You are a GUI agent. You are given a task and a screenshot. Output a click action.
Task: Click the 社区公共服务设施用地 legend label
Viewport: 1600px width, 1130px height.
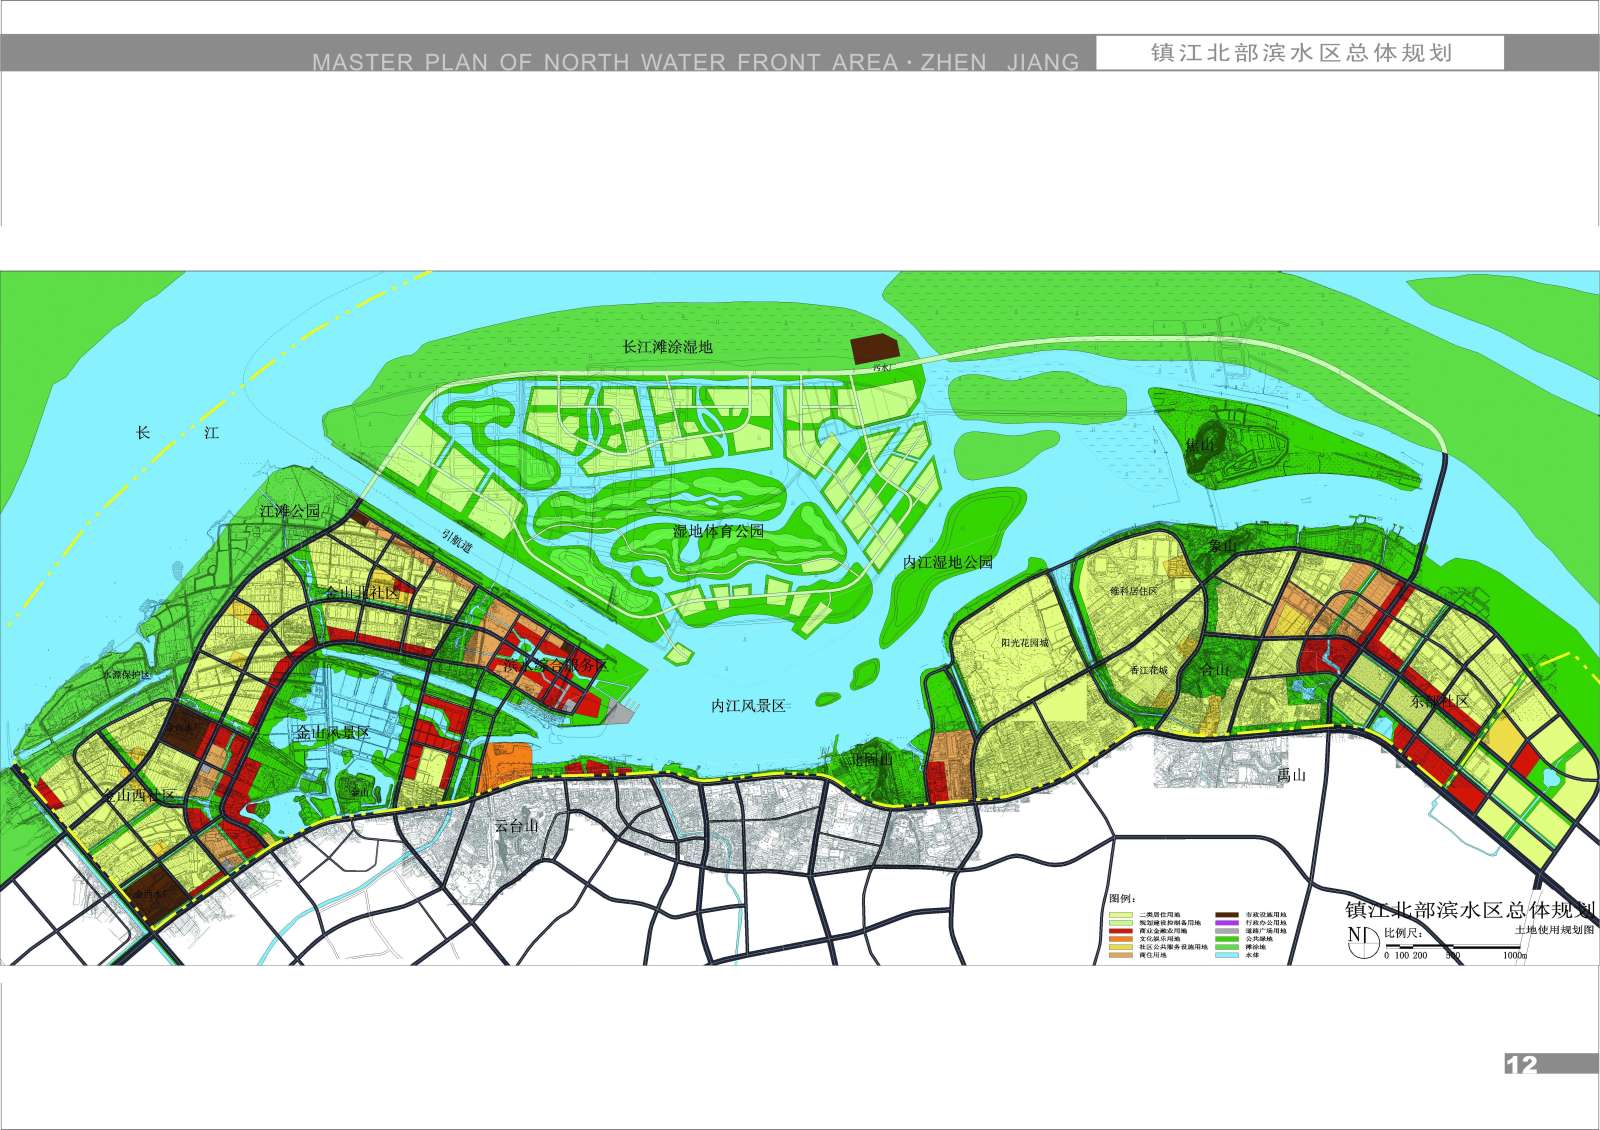click(x=1173, y=947)
